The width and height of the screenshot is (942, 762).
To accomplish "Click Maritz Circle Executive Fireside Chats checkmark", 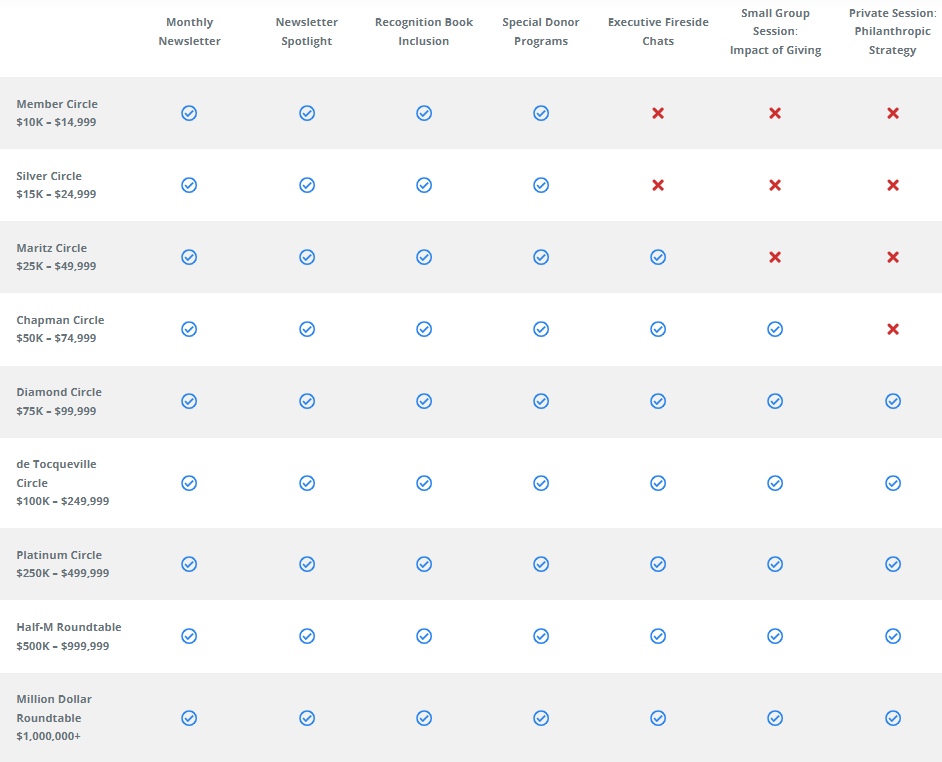I will [x=658, y=257].
